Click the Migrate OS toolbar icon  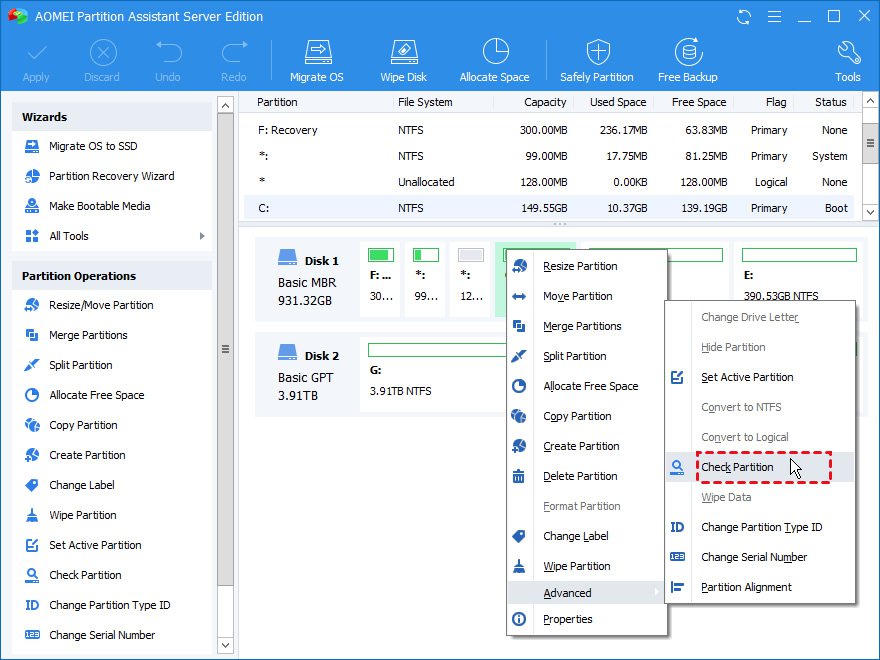(x=317, y=61)
